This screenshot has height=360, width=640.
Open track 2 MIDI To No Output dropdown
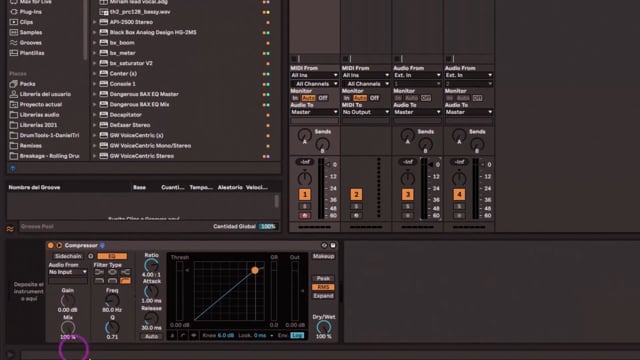pos(366,112)
